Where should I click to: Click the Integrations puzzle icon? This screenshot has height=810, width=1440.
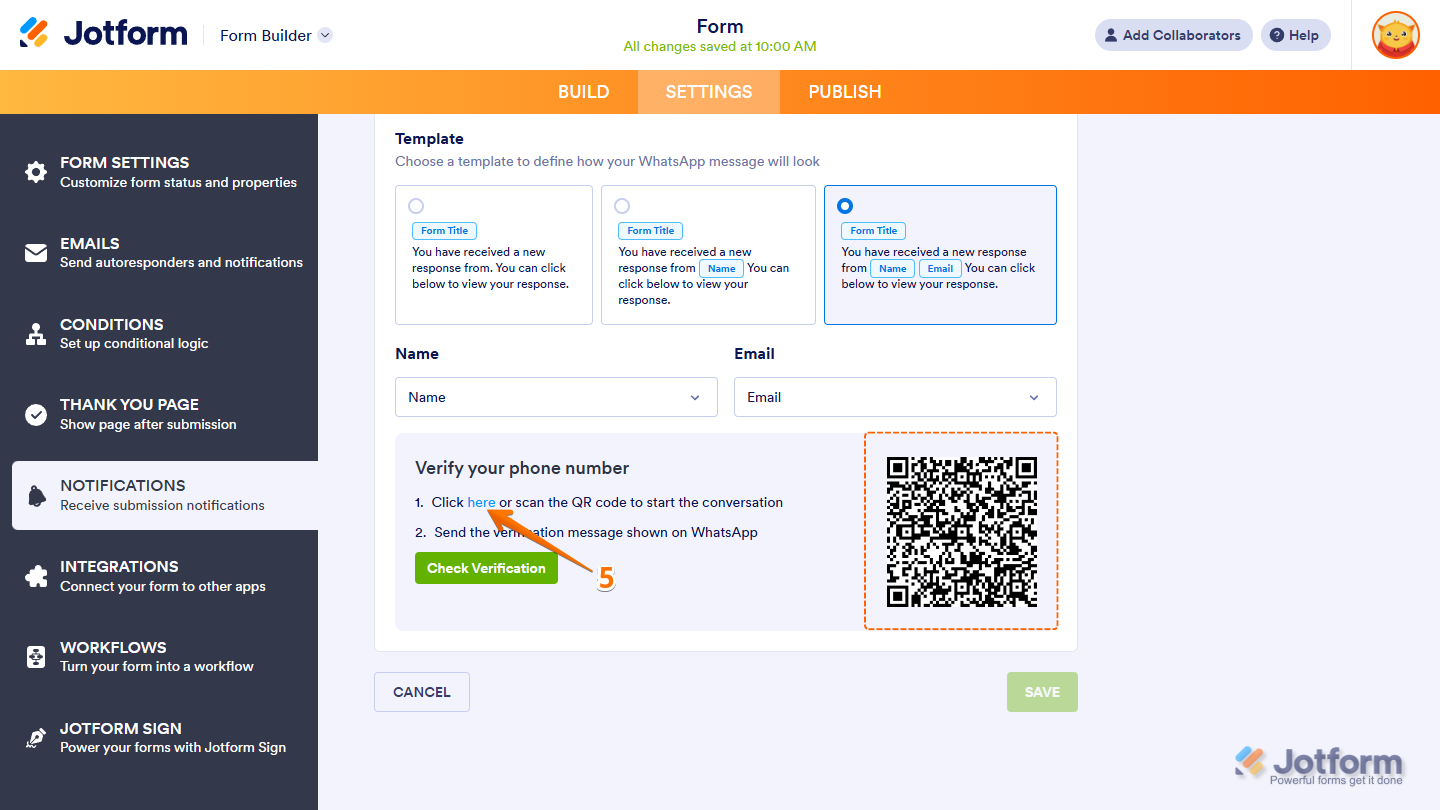(35, 575)
